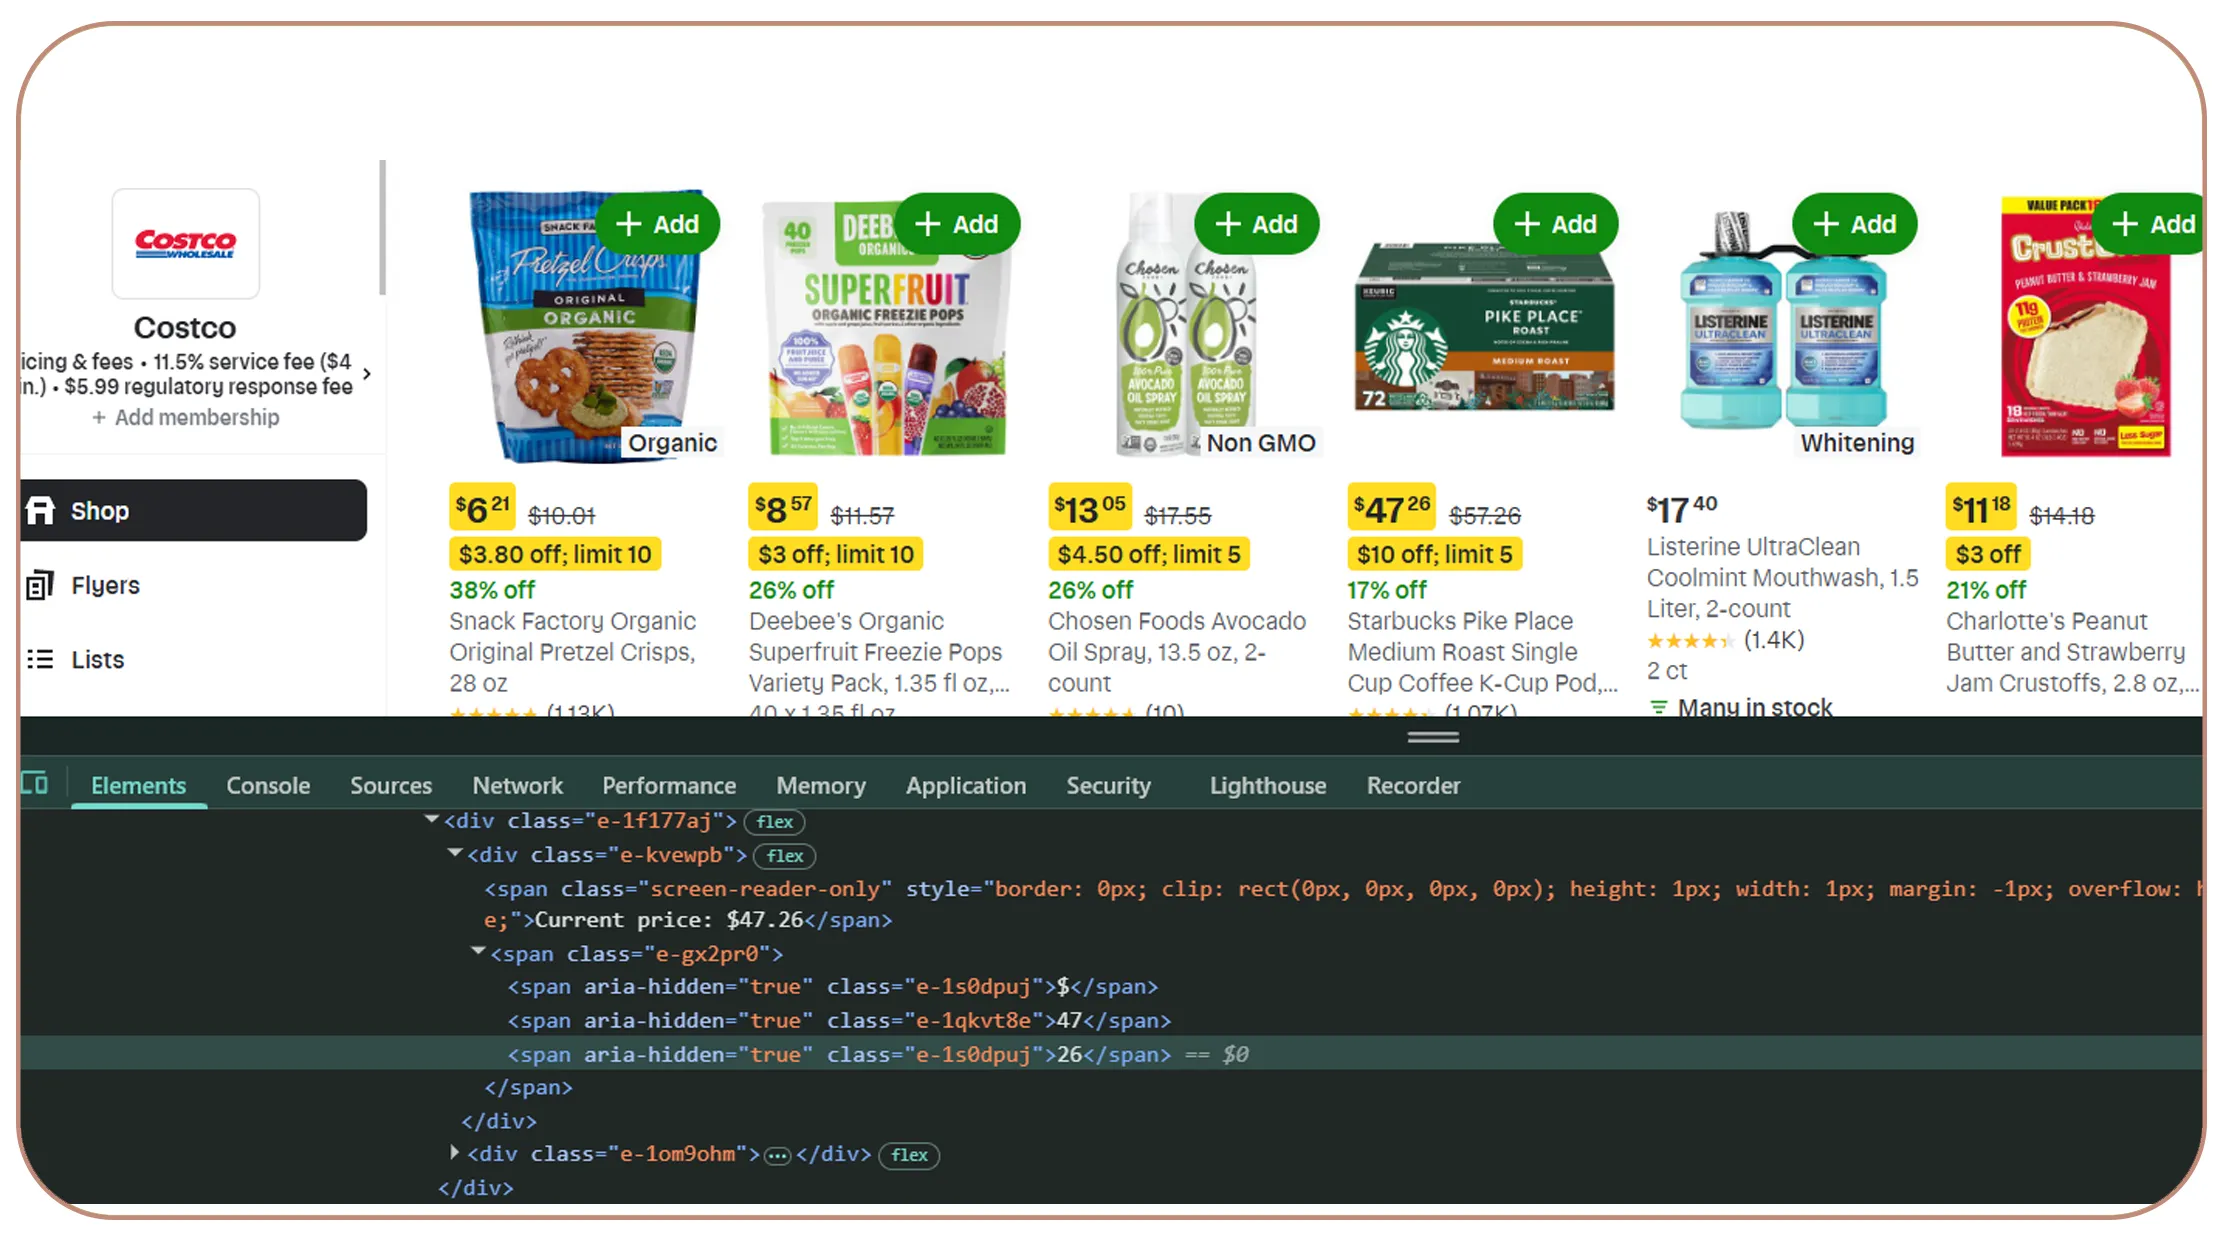Click the $47.26 price label
This screenshot has width=2223, height=1240.
[1391, 508]
